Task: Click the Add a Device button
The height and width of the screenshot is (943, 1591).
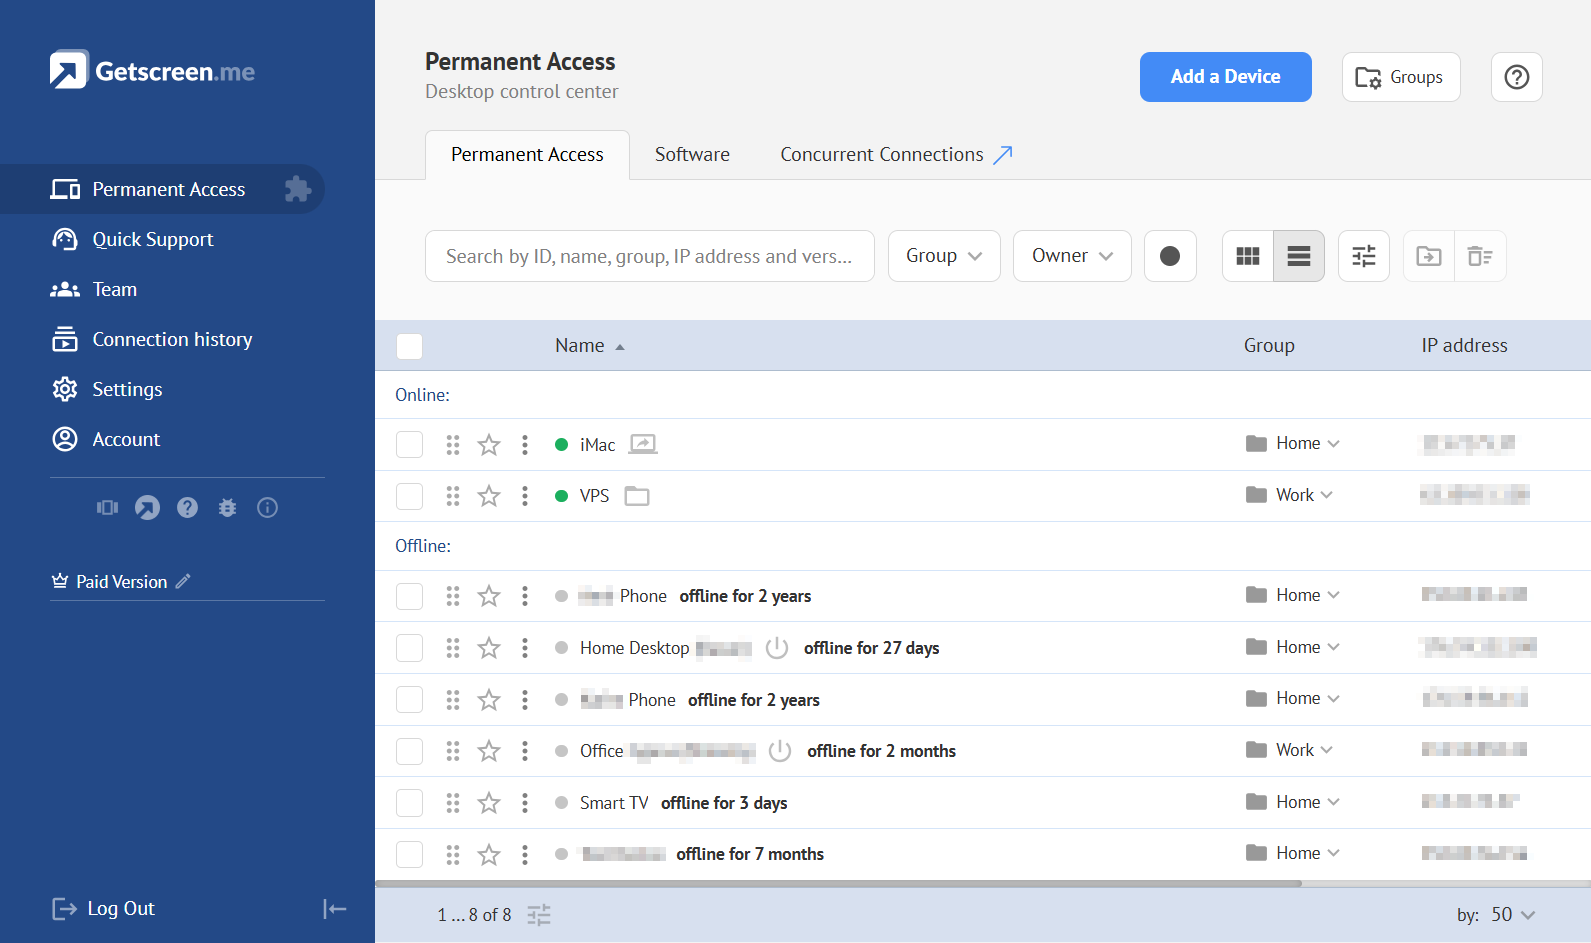Action: coord(1225,77)
